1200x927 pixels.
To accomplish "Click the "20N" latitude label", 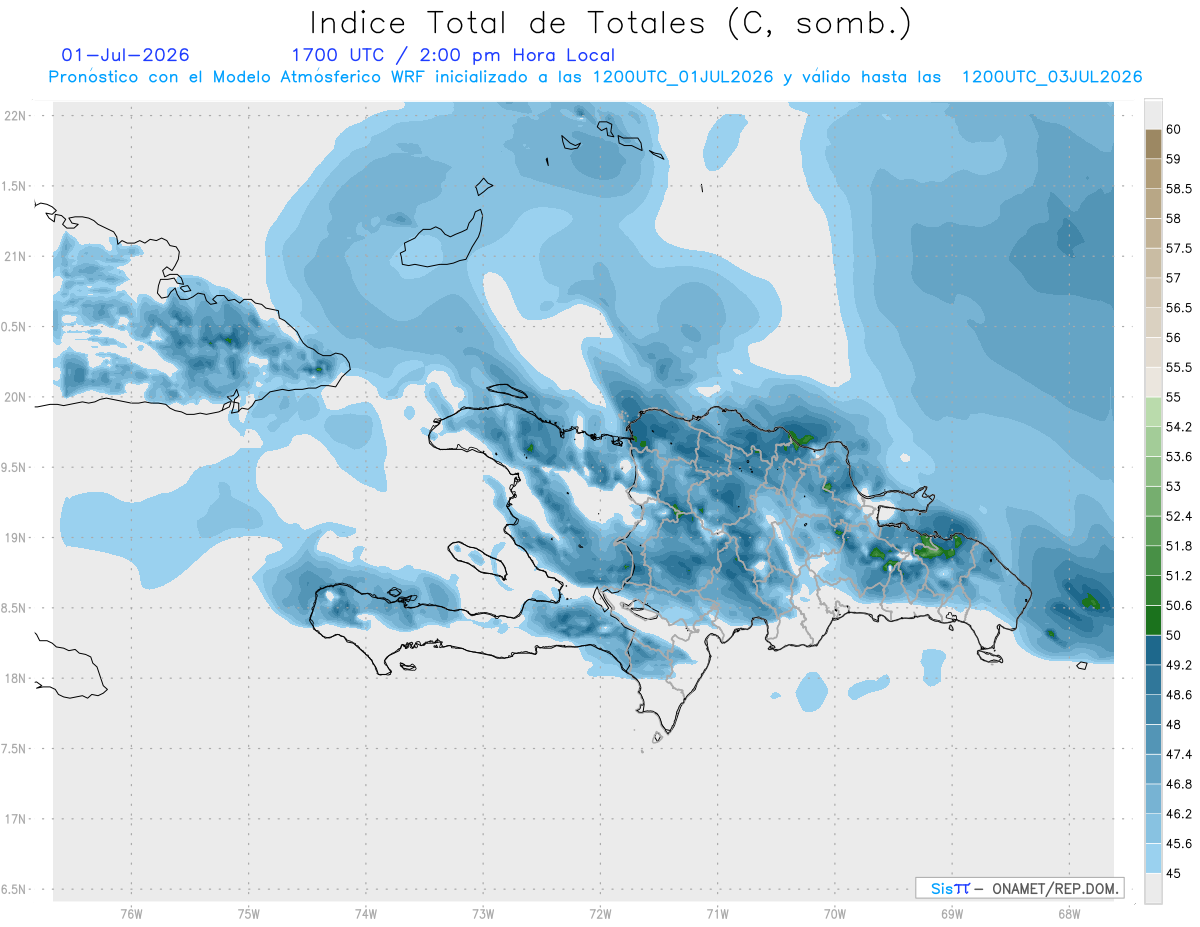I will coord(16,397).
